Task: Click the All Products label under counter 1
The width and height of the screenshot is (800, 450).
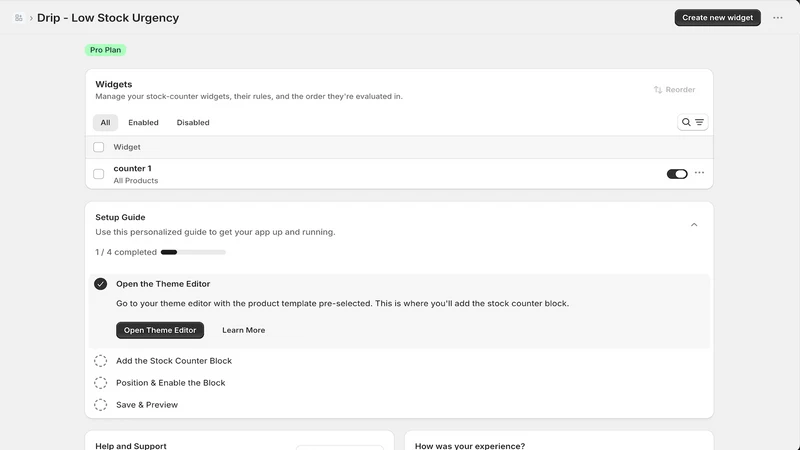Action: 136,181
